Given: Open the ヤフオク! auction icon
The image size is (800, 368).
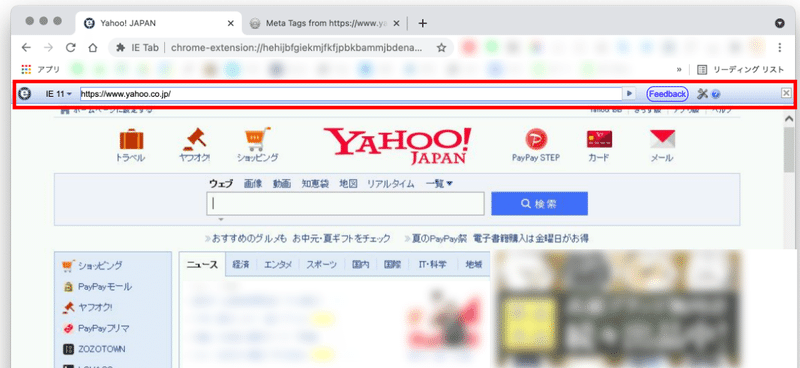Looking at the screenshot, I should [x=195, y=146].
